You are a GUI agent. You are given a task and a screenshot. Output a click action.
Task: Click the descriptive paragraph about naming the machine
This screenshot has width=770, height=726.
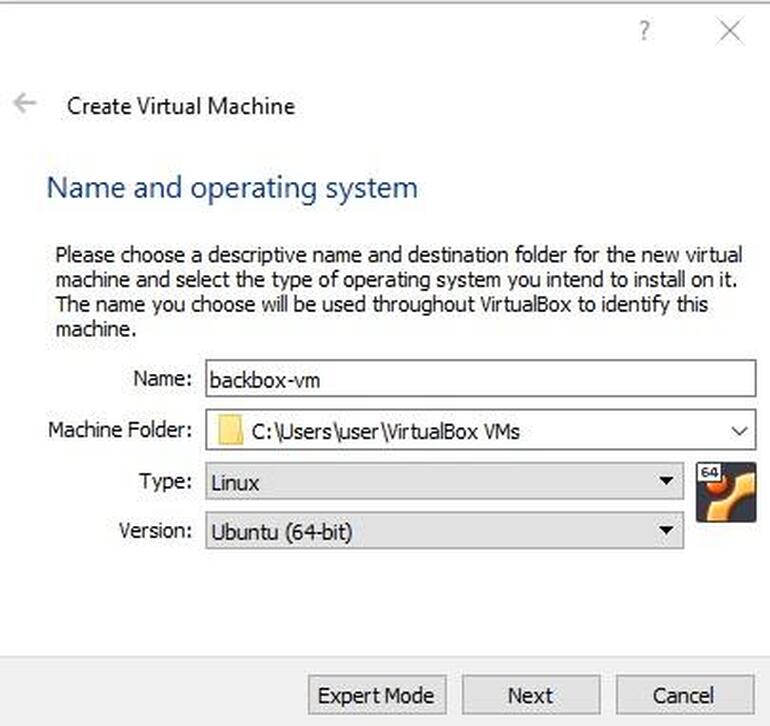398,292
